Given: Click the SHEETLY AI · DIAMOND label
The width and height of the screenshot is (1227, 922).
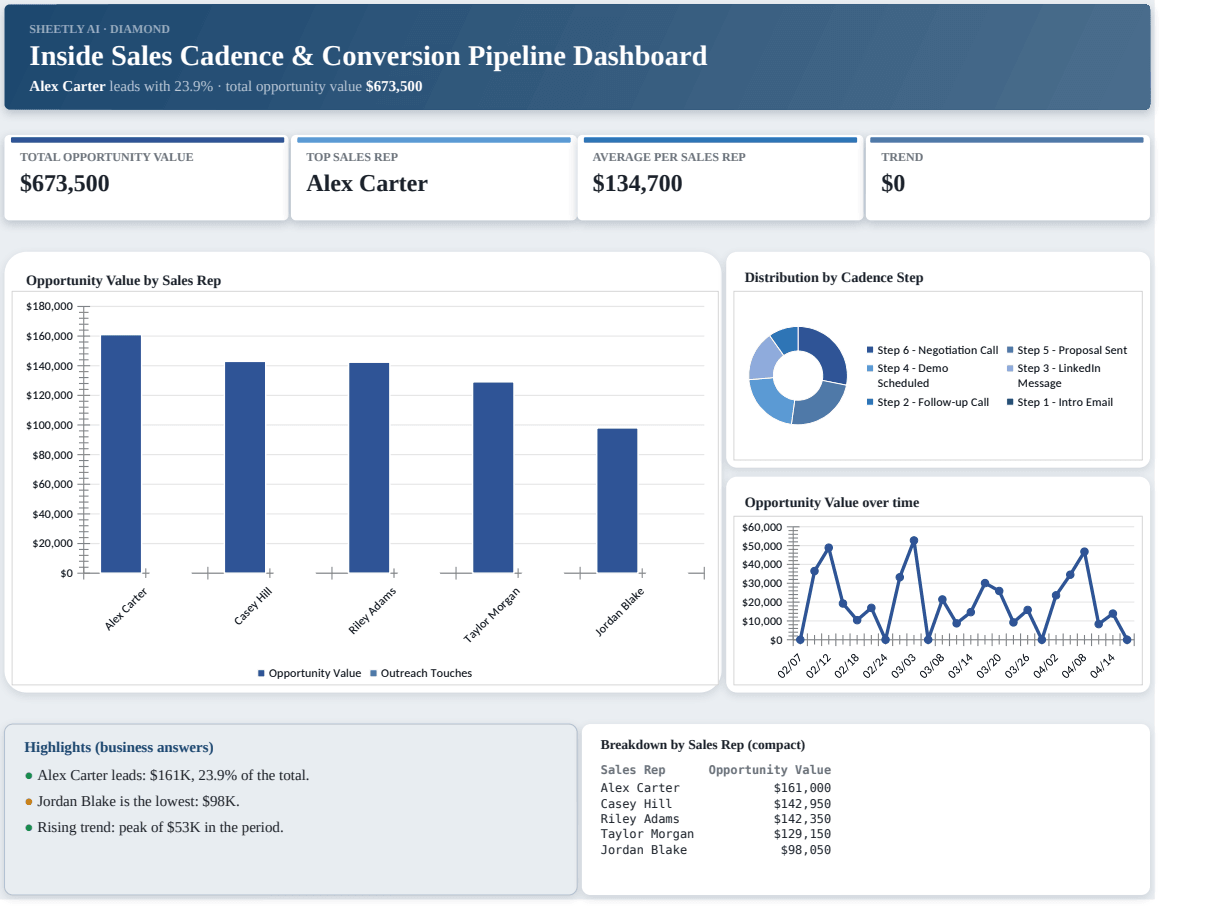Looking at the screenshot, I should tap(99, 29).
